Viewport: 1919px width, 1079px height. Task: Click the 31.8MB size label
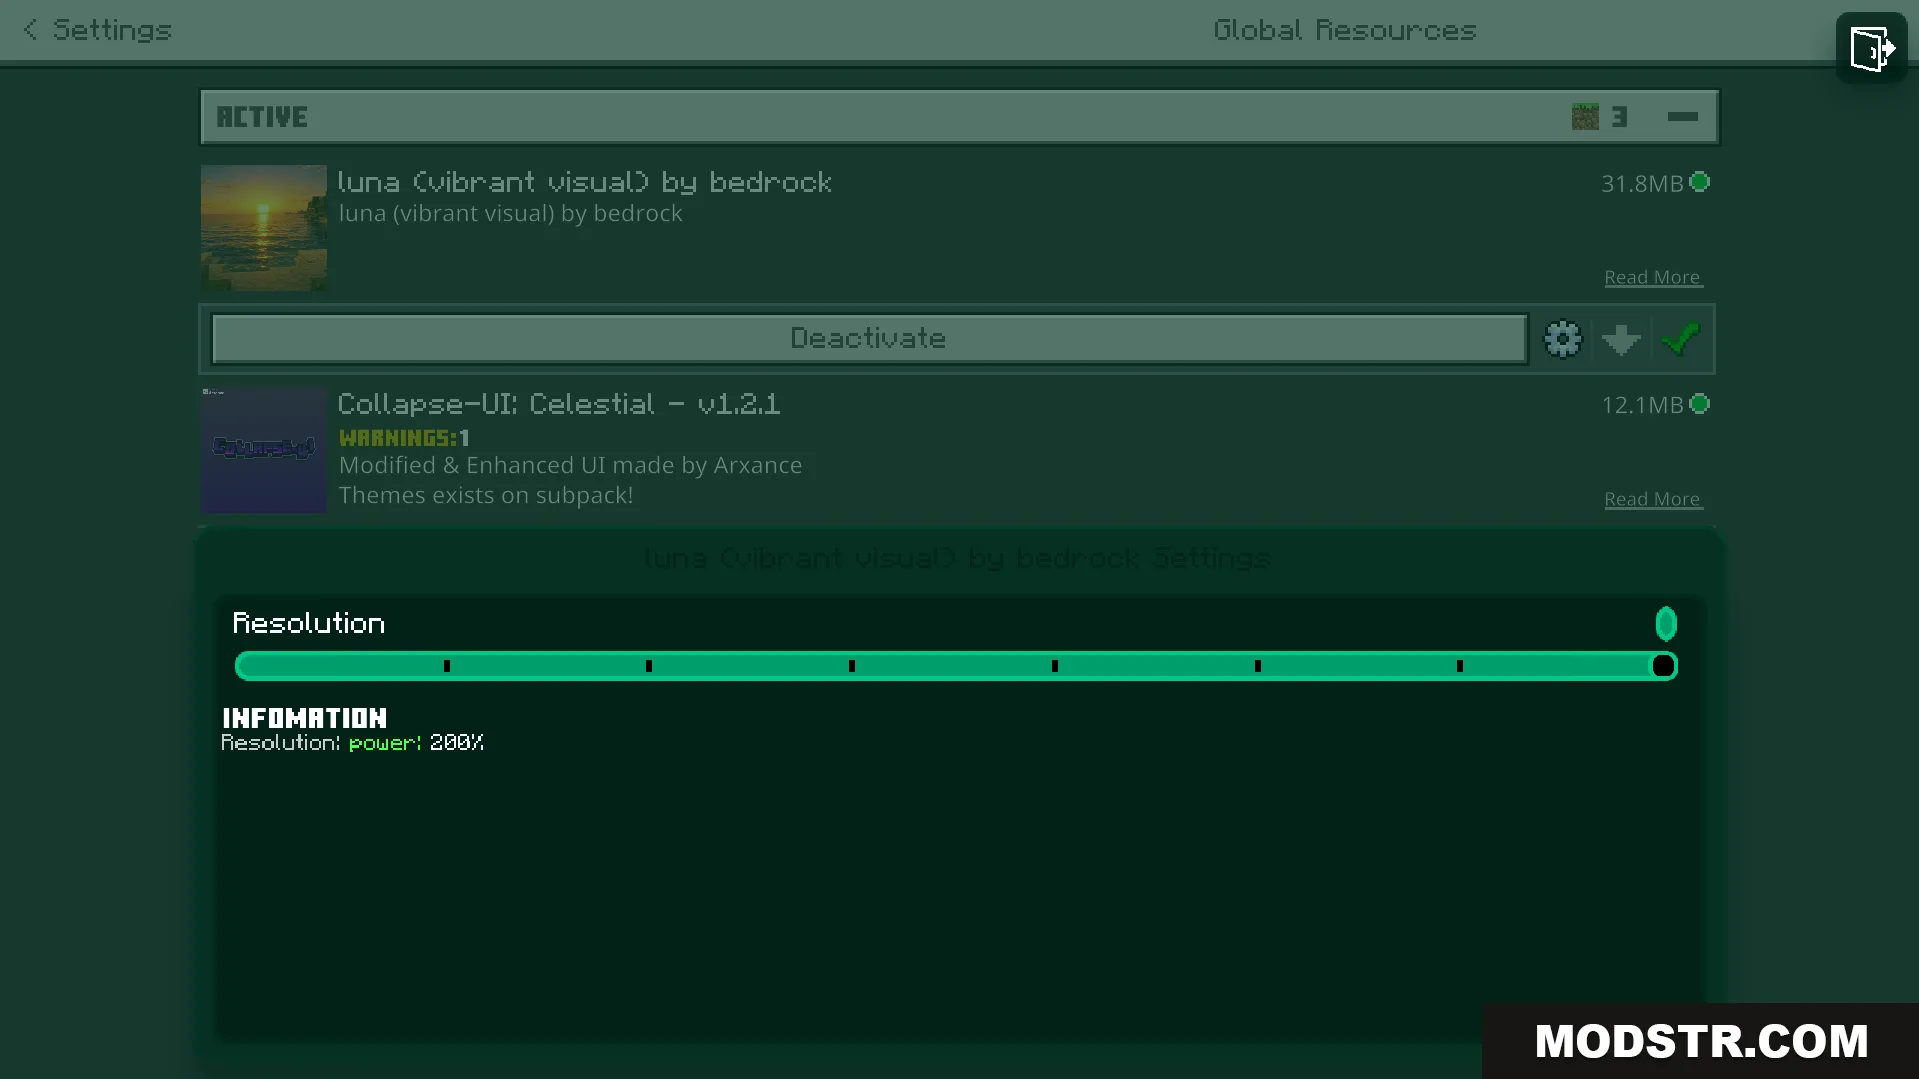click(1642, 184)
